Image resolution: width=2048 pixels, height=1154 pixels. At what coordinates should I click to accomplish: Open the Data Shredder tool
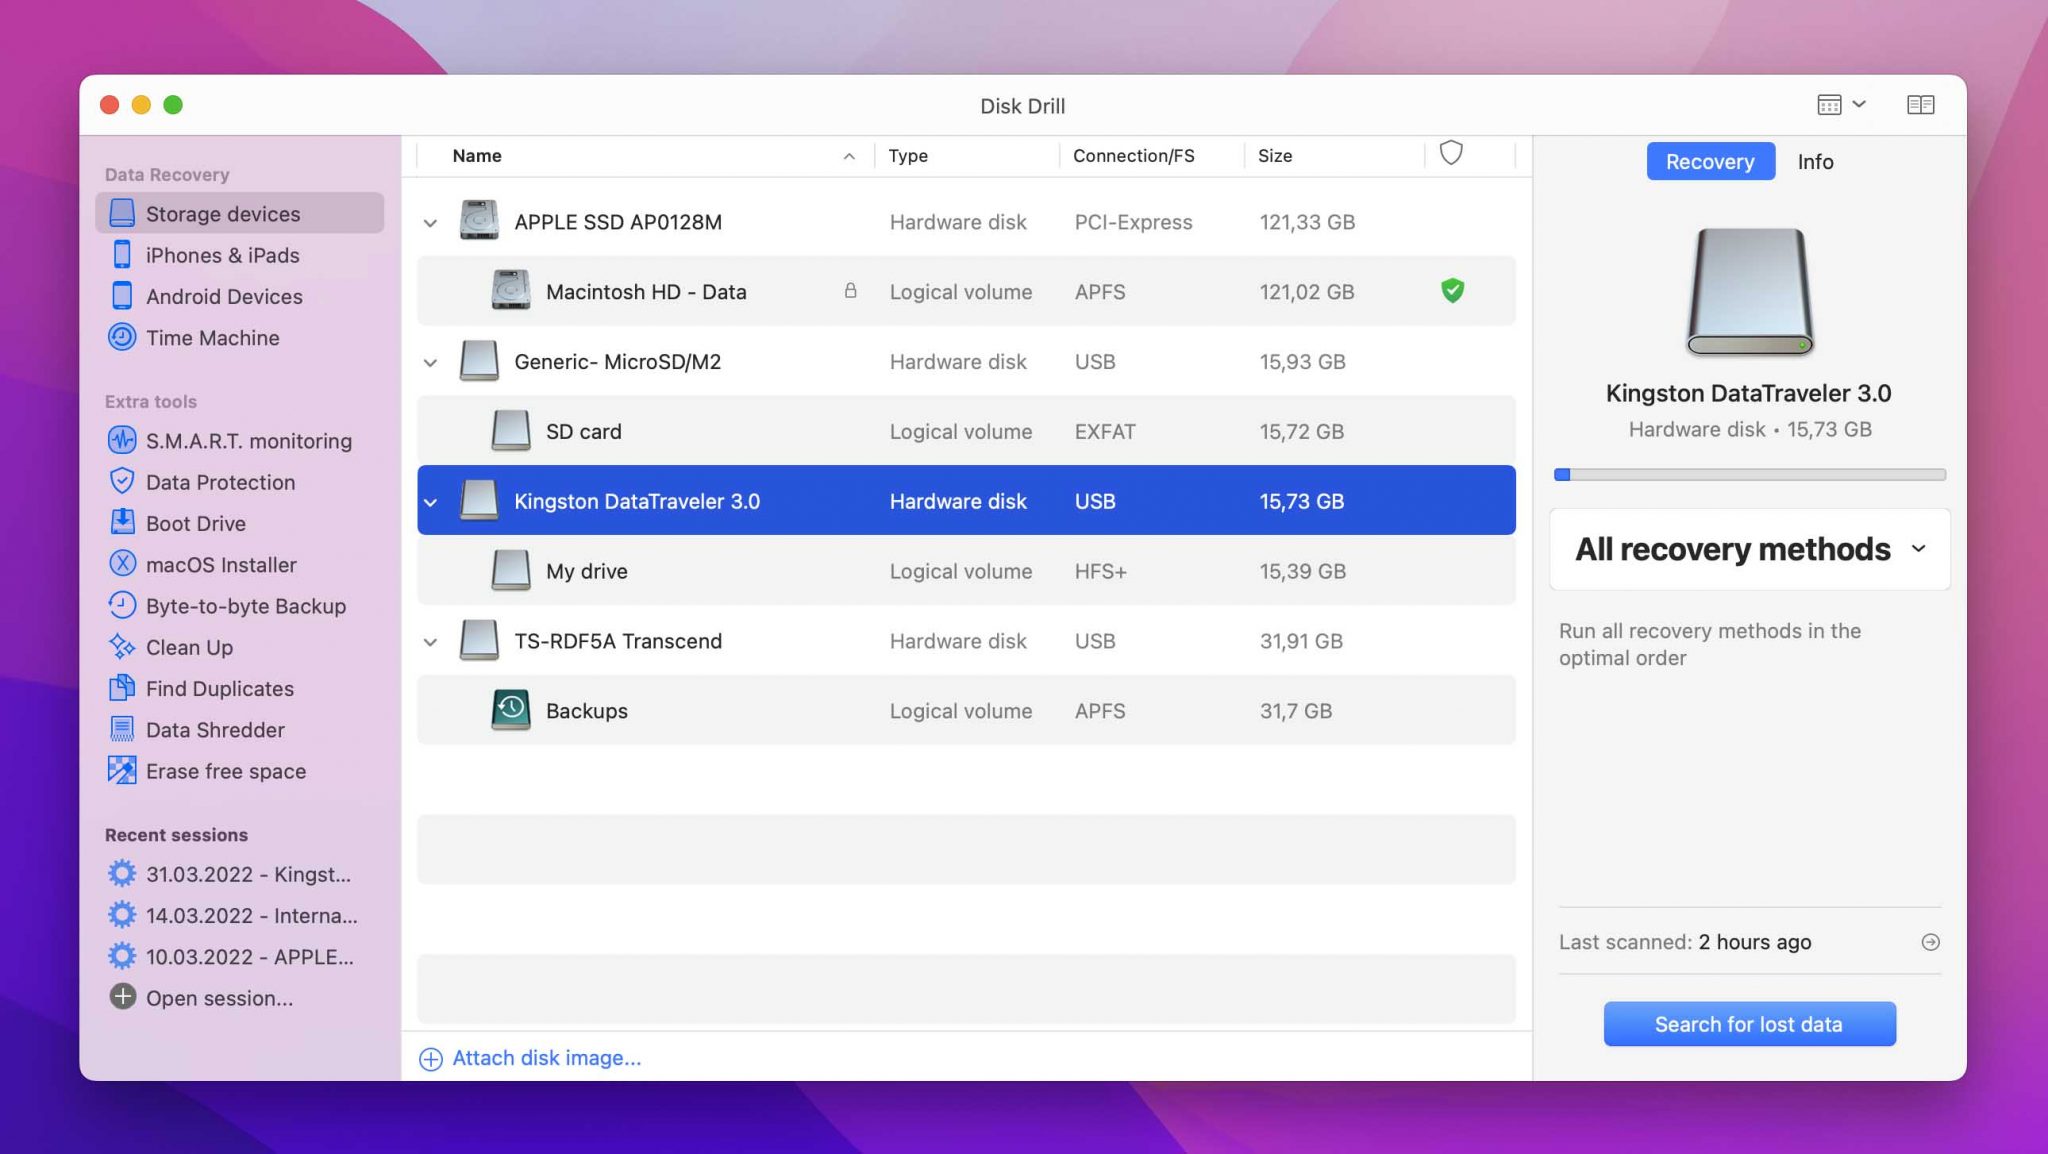[214, 729]
